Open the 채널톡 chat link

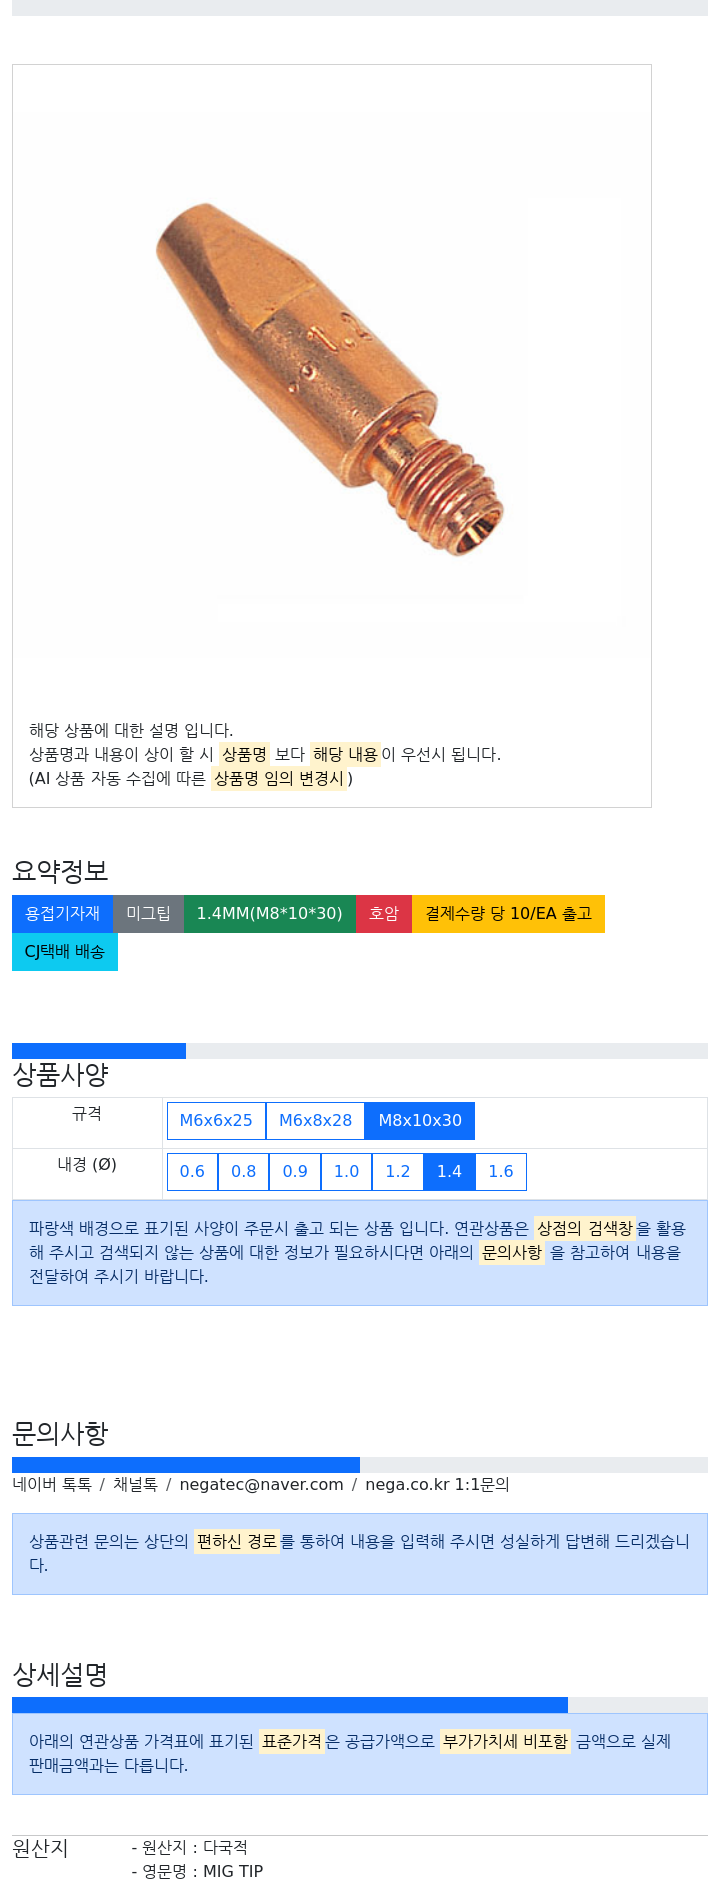(x=135, y=1485)
